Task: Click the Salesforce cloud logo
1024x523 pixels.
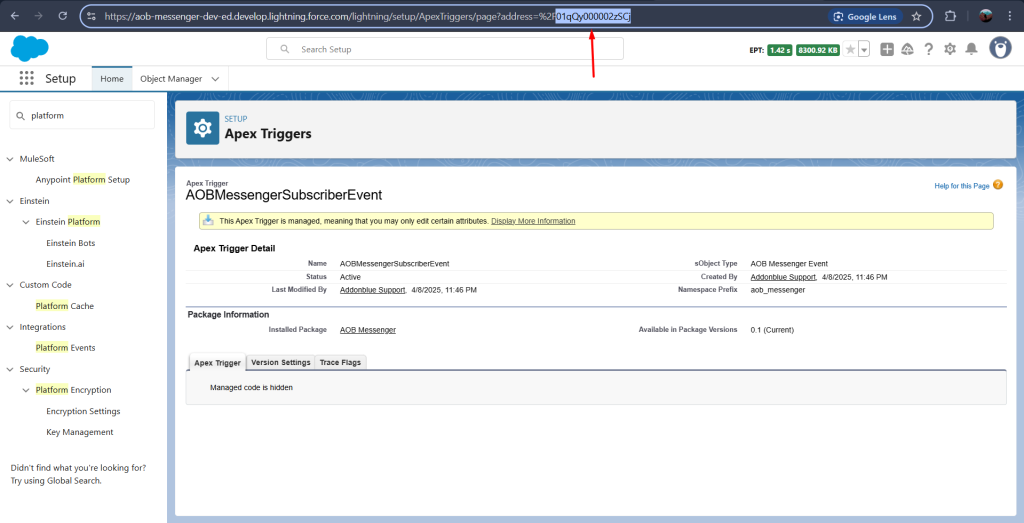Action: (x=29, y=48)
